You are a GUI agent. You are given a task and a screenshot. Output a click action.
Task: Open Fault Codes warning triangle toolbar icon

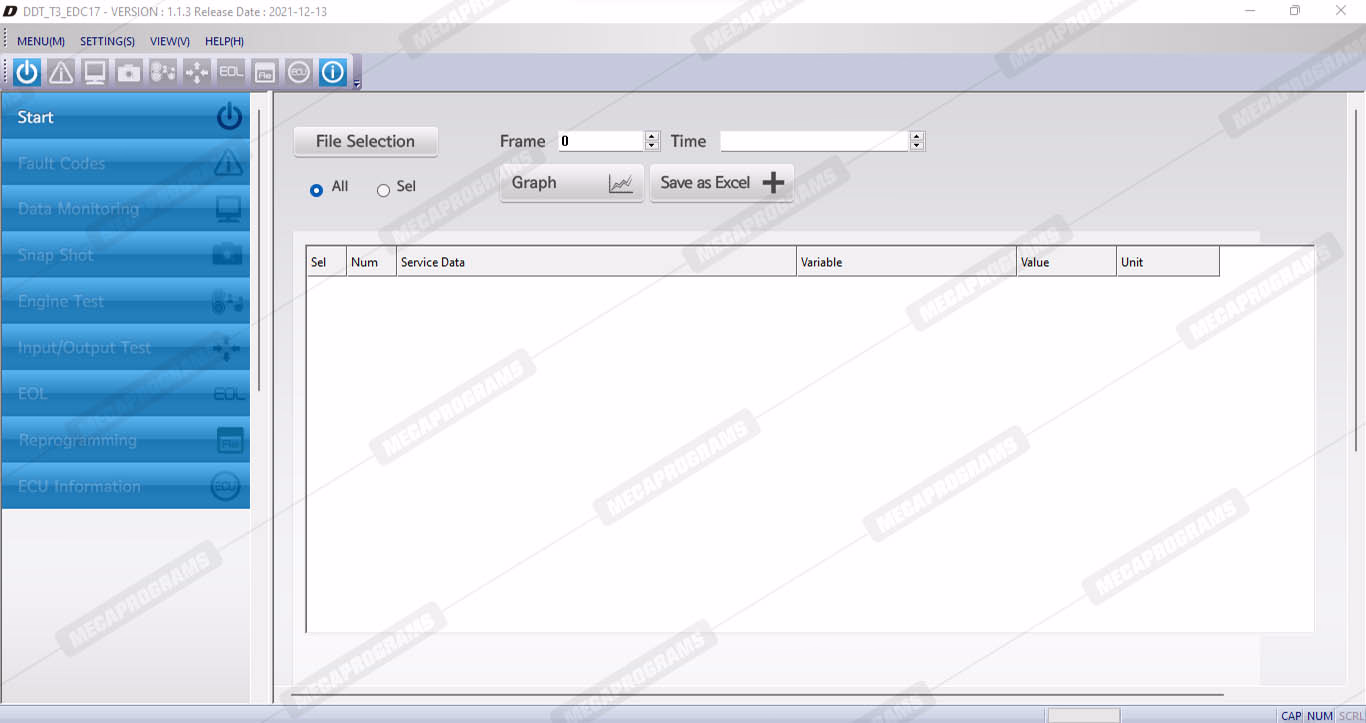[x=61, y=72]
